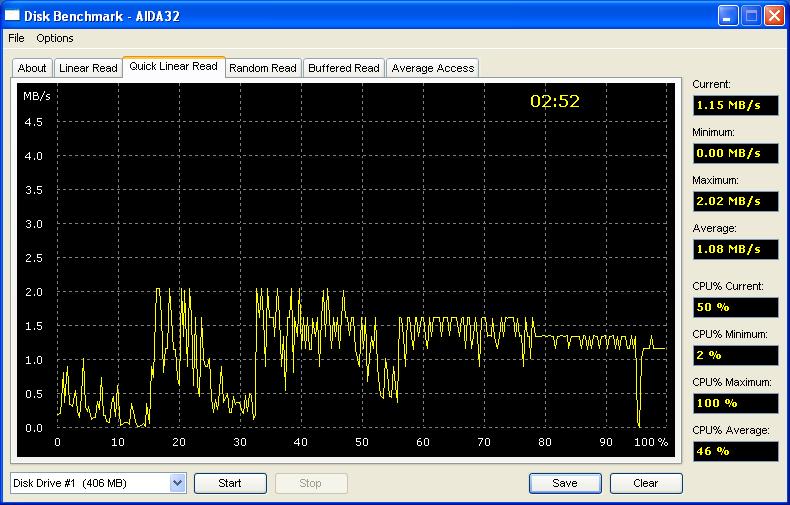Click the 'Current:' label
790x505 pixels.
point(711,84)
